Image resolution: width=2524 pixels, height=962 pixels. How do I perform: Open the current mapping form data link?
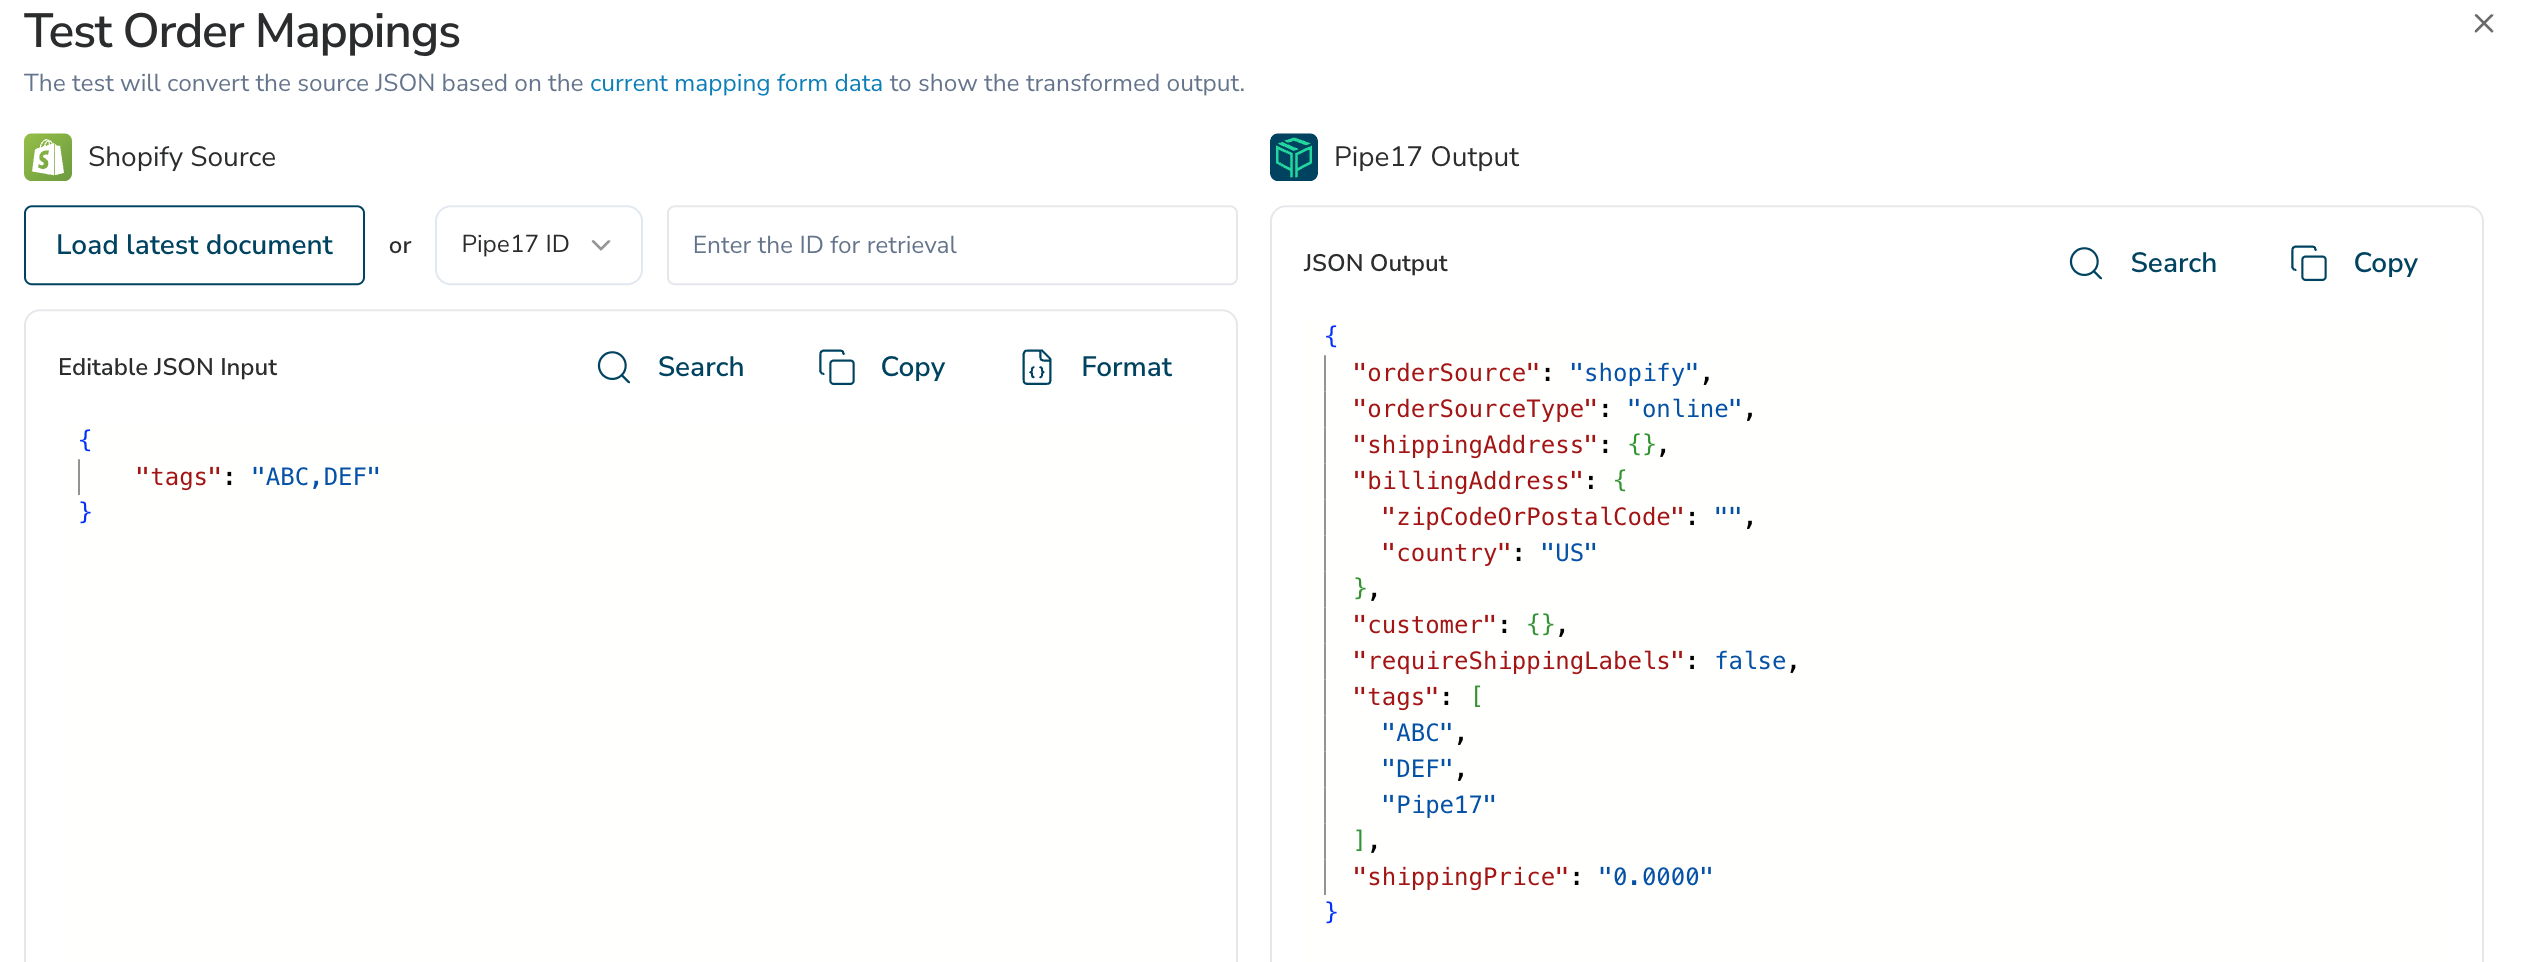[736, 83]
